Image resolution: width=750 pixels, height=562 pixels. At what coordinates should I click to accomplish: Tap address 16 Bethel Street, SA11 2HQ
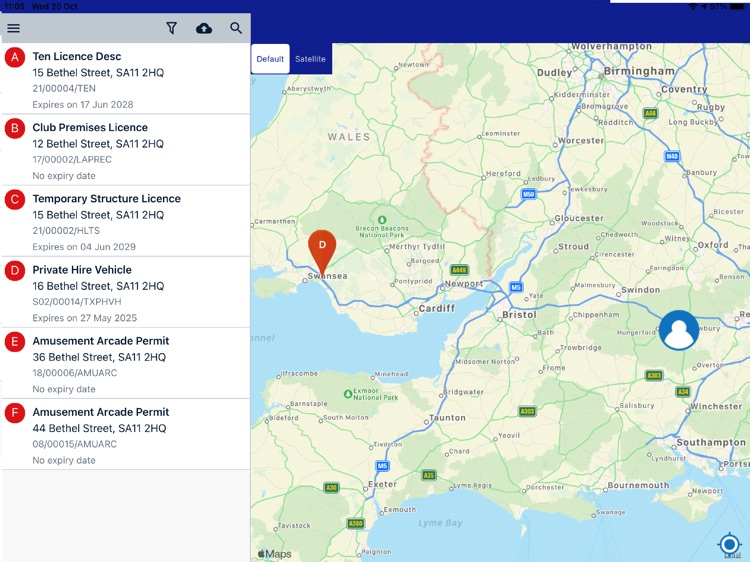[x=98, y=286]
